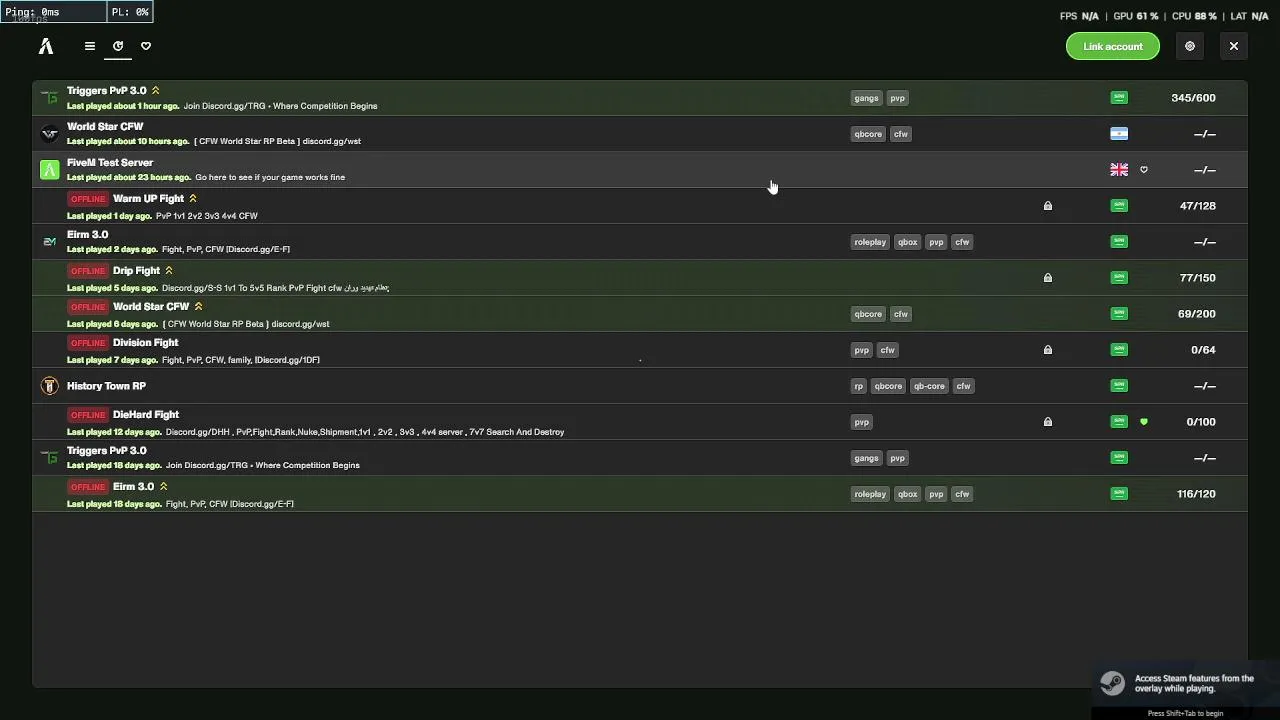Unfavorite DieHard Fight via green heart
Viewport: 1280px width, 720px height.
tap(1144, 422)
